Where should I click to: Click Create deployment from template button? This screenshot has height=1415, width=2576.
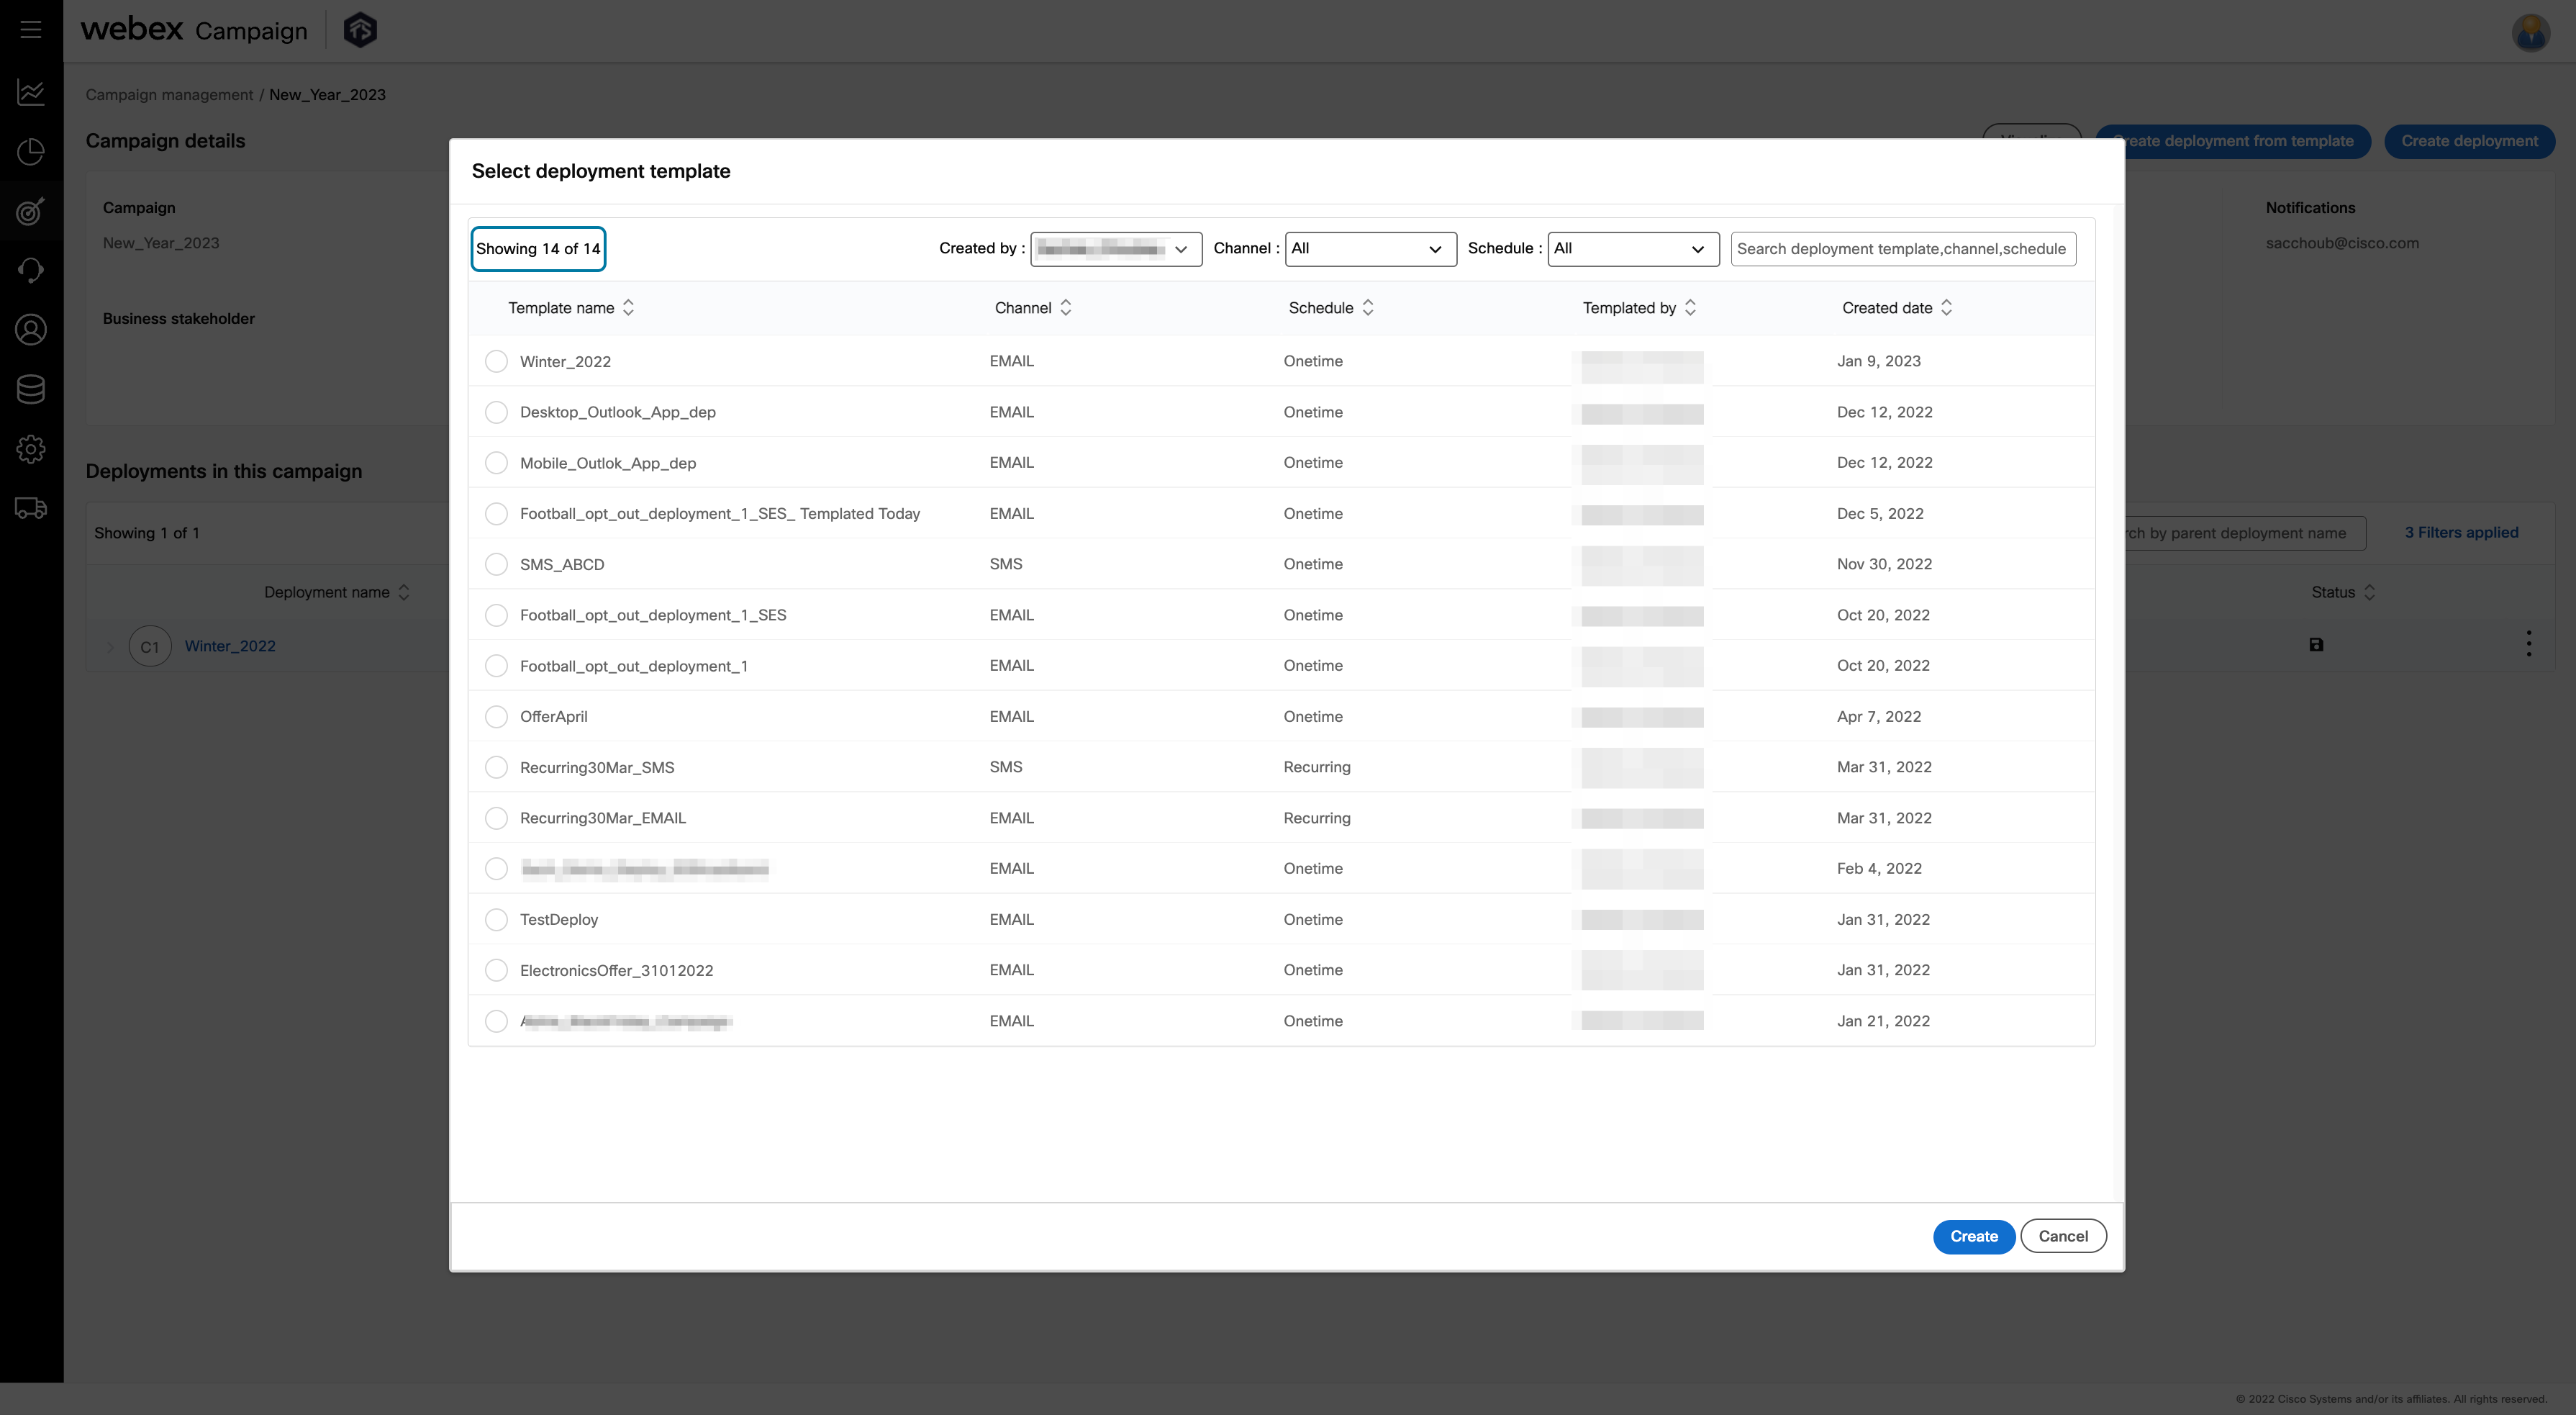pos(2232,141)
